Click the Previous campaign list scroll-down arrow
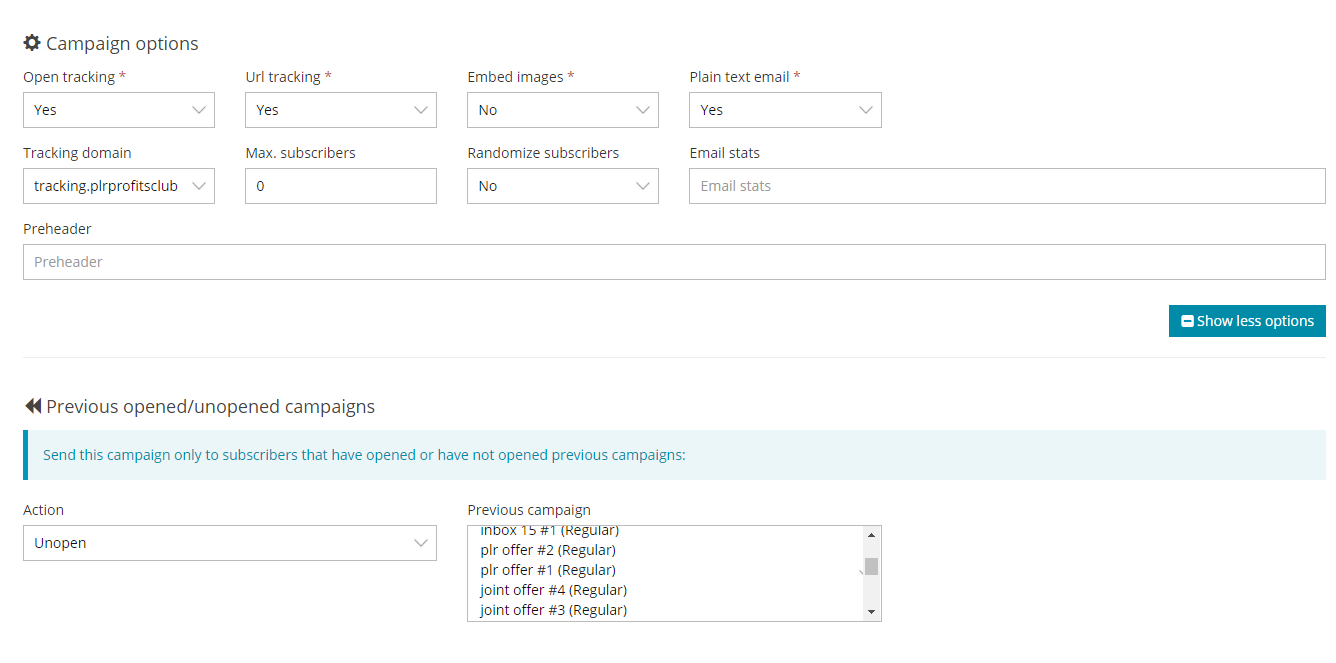The image size is (1336, 663). click(x=871, y=612)
